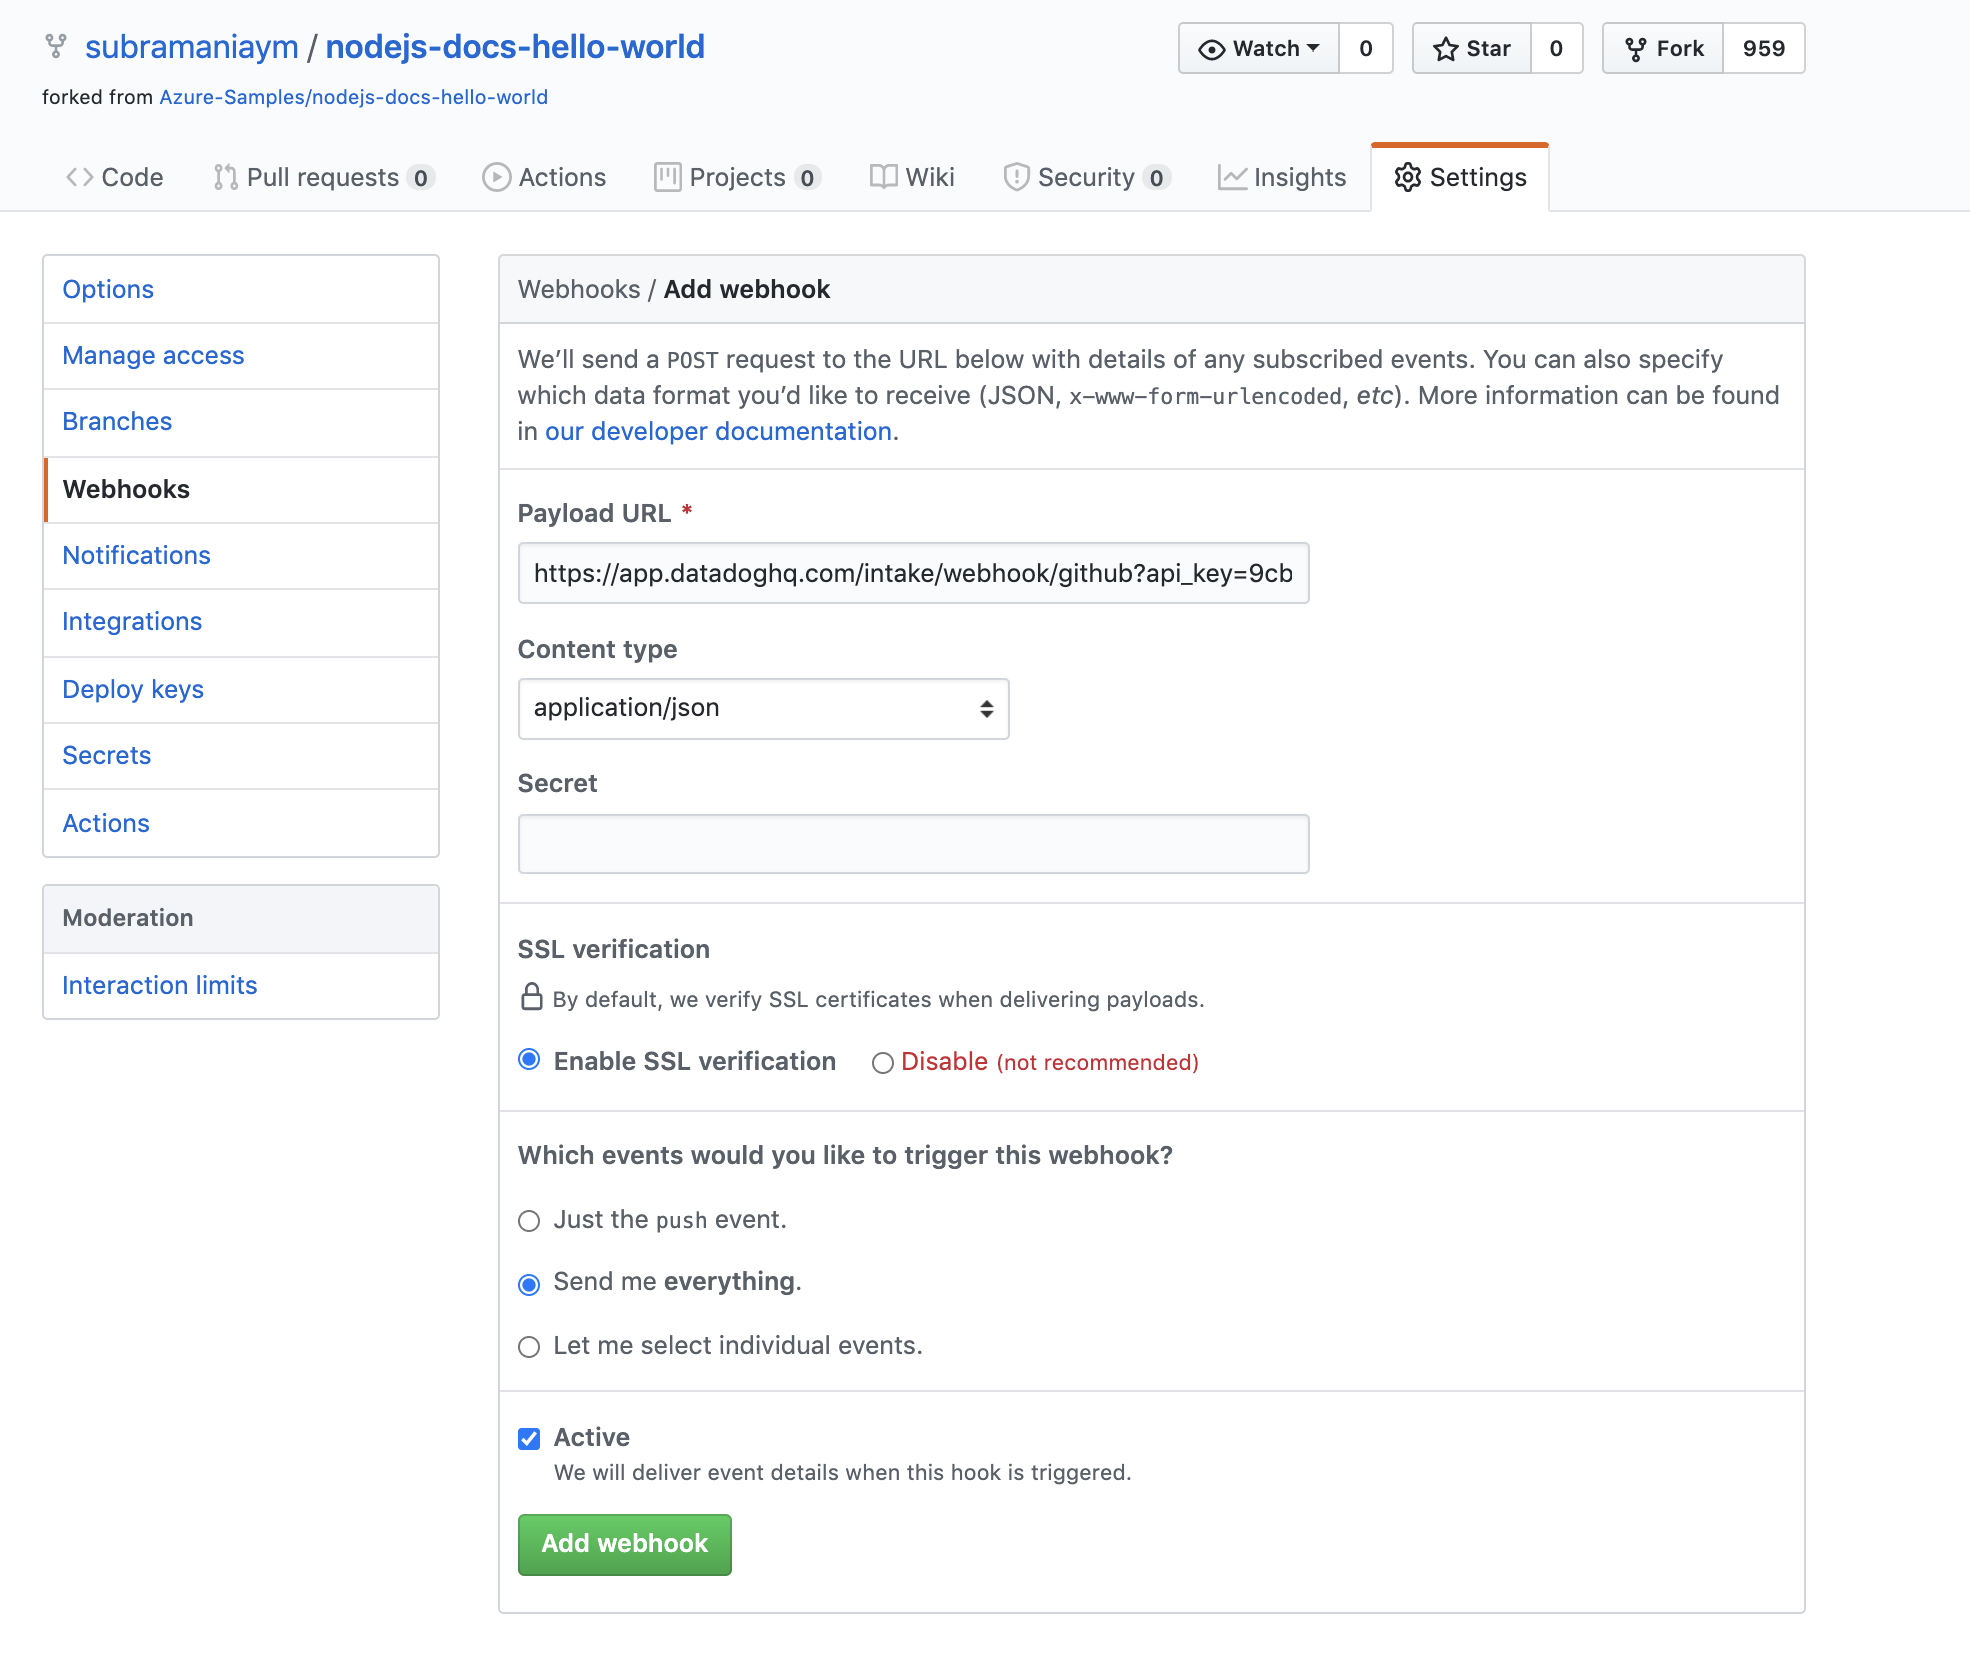This screenshot has width=1970, height=1654.
Task: View the star count
Action: [1556, 48]
